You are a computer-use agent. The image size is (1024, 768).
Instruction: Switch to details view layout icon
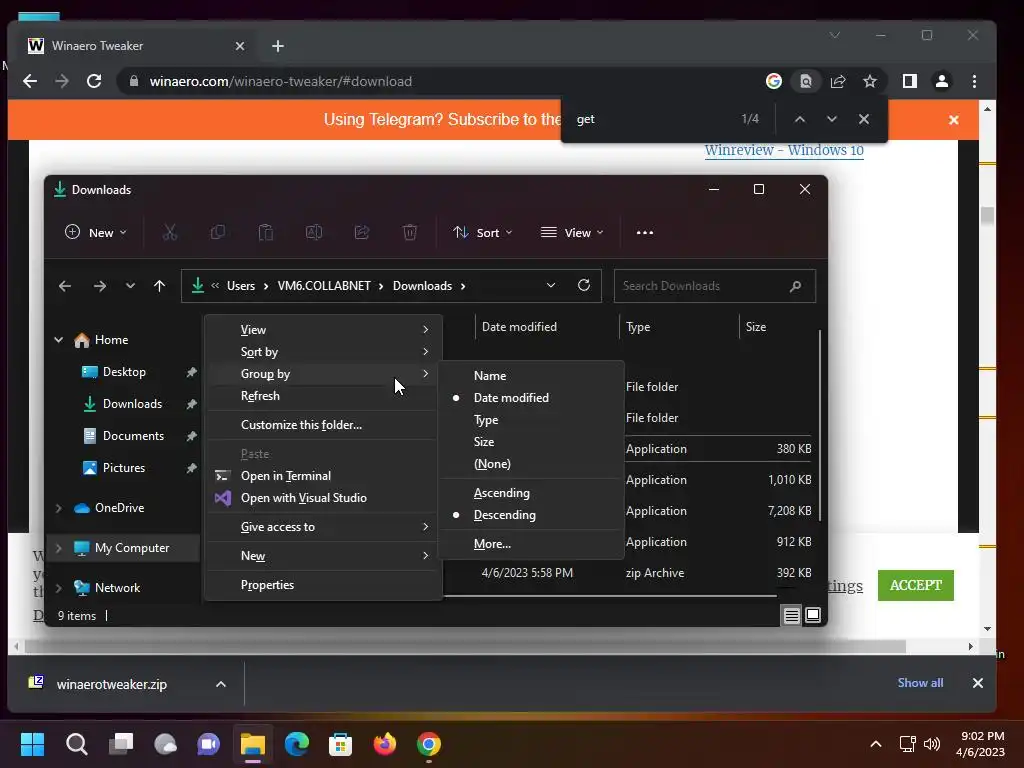coord(792,615)
